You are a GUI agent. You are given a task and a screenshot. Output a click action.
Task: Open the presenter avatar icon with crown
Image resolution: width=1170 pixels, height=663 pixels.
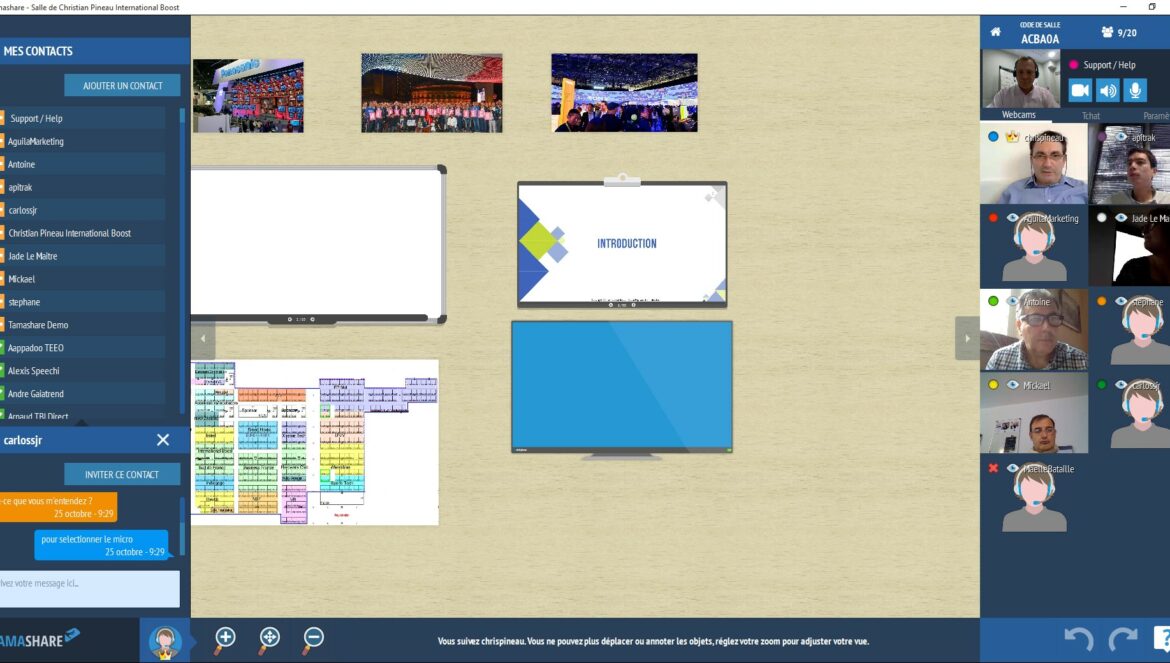(x=164, y=640)
